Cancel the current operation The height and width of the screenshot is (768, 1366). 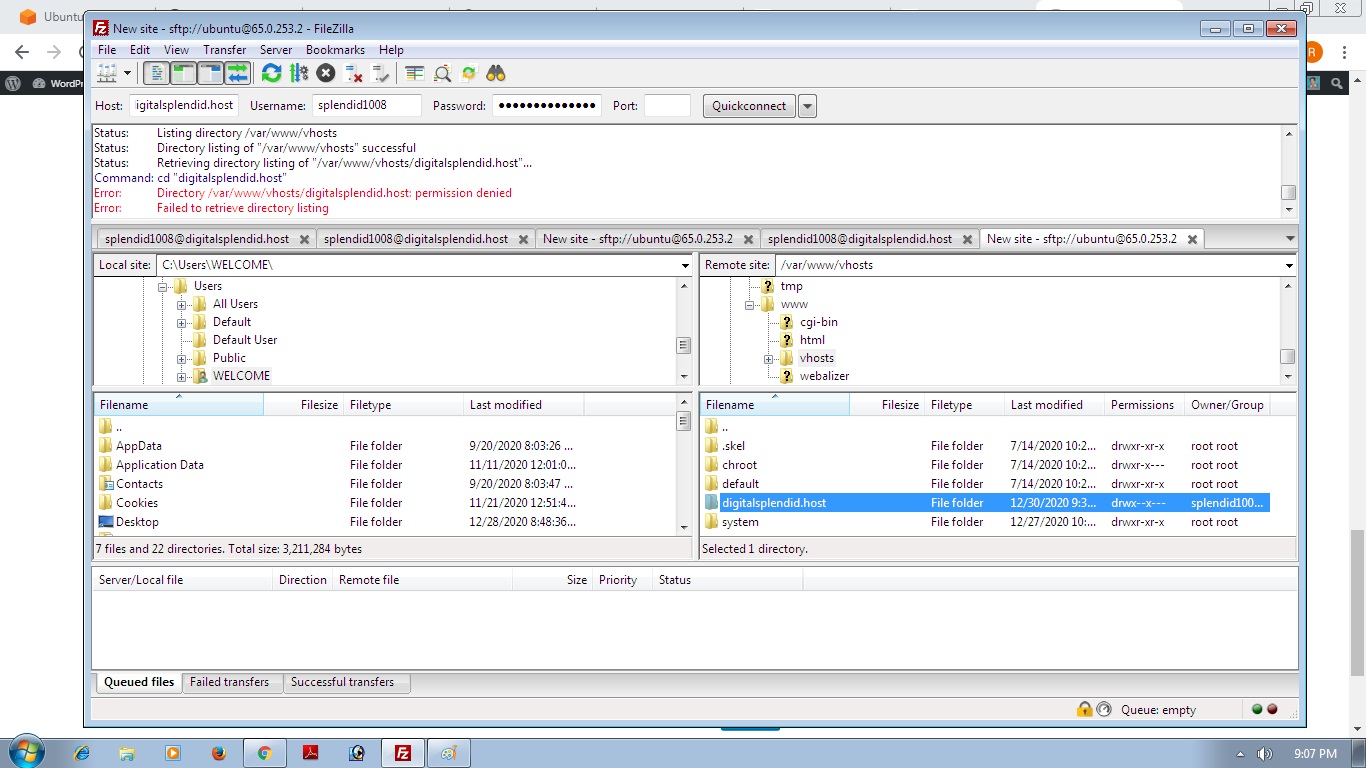pos(325,73)
